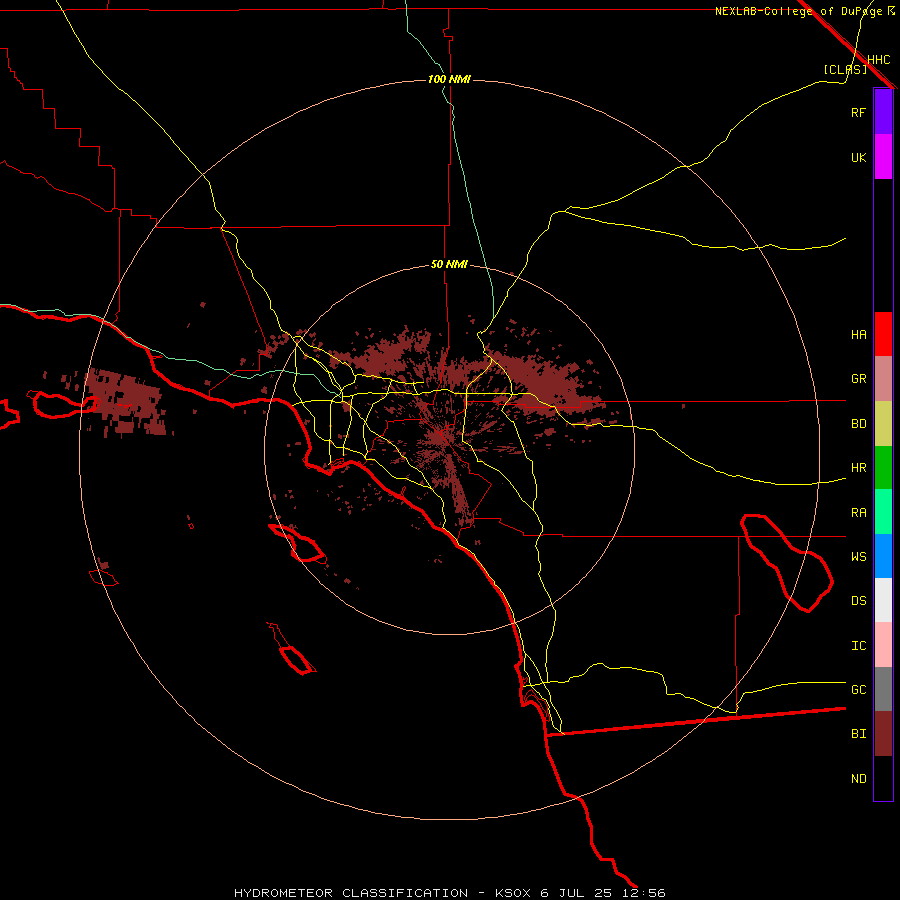Click the RF legend label

[x=858, y=113]
